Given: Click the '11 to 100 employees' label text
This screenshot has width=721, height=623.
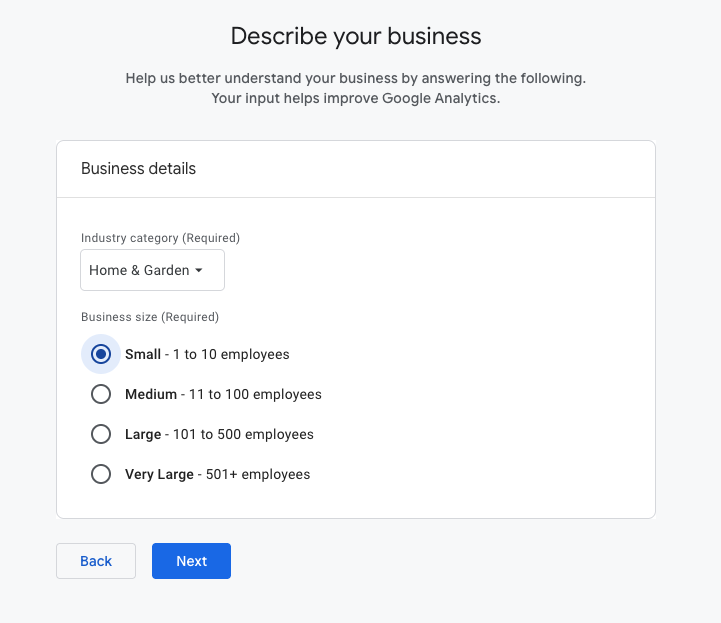Looking at the screenshot, I should (251, 394).
